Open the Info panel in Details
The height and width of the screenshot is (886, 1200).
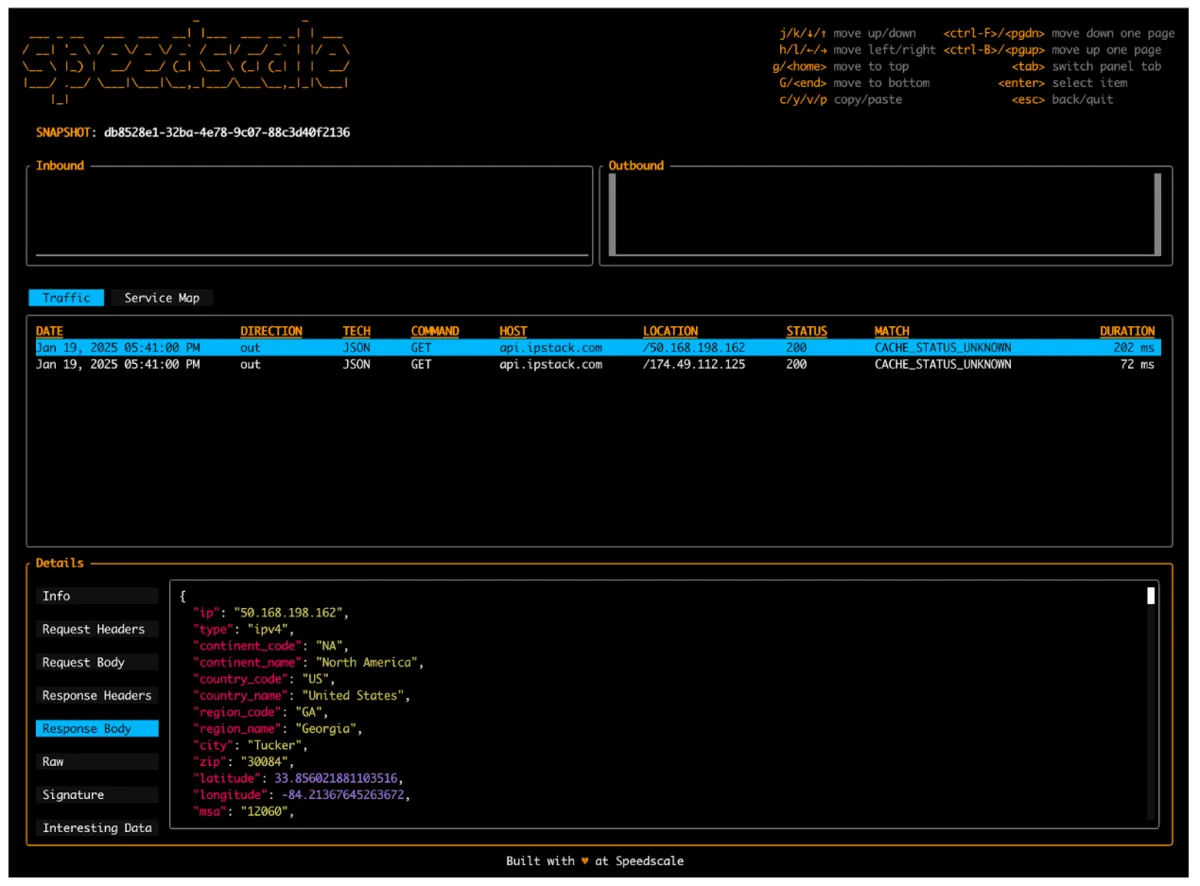pyautogui.click(x=96, y=595)
